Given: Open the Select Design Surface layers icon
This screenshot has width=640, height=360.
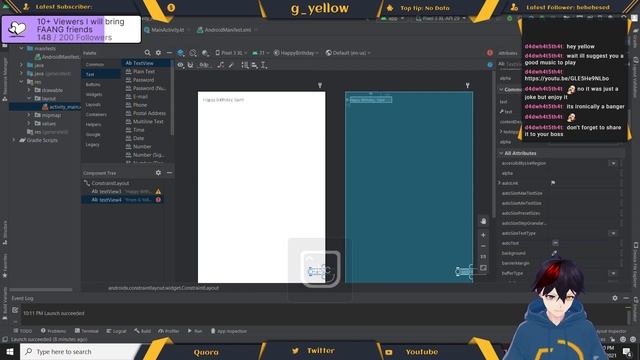Looking at the screenshot, I should click(181, 53).
